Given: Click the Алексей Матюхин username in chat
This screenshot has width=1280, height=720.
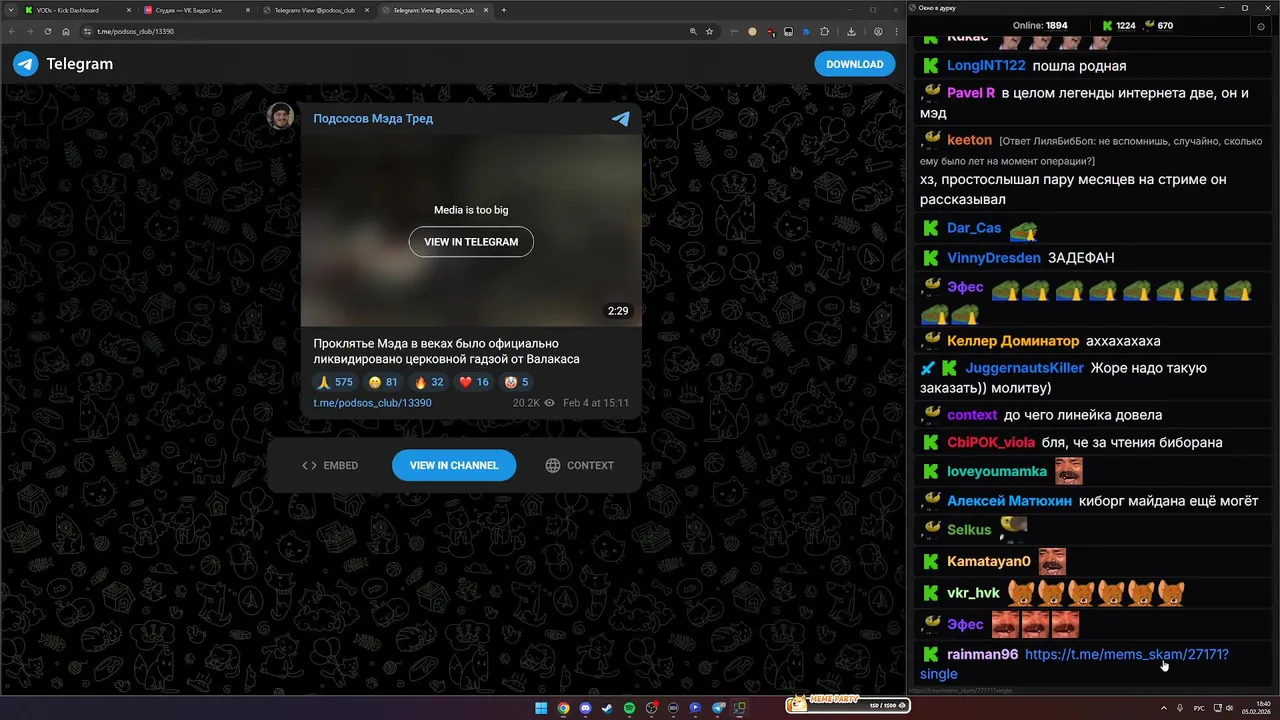Looking at the screenshot, I should click(x=1009, y=501).
